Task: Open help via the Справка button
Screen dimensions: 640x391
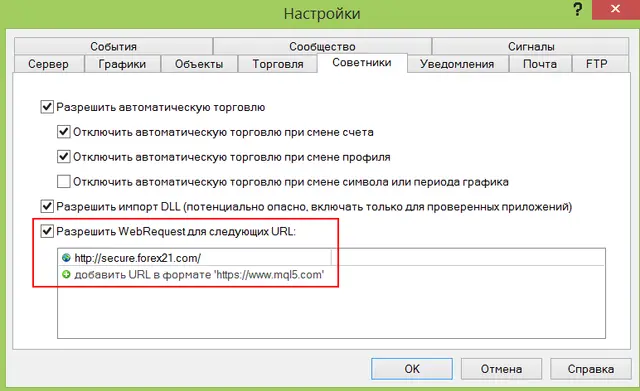Action: coord(591,369)
